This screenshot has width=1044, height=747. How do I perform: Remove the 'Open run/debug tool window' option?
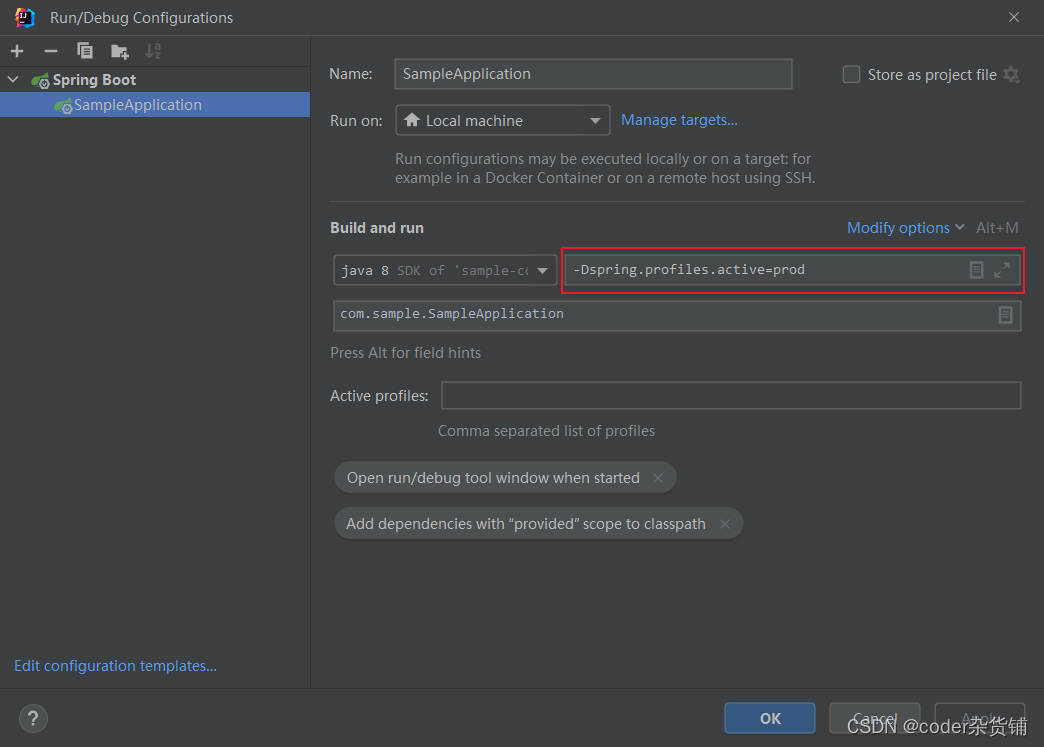pos(658,478)
